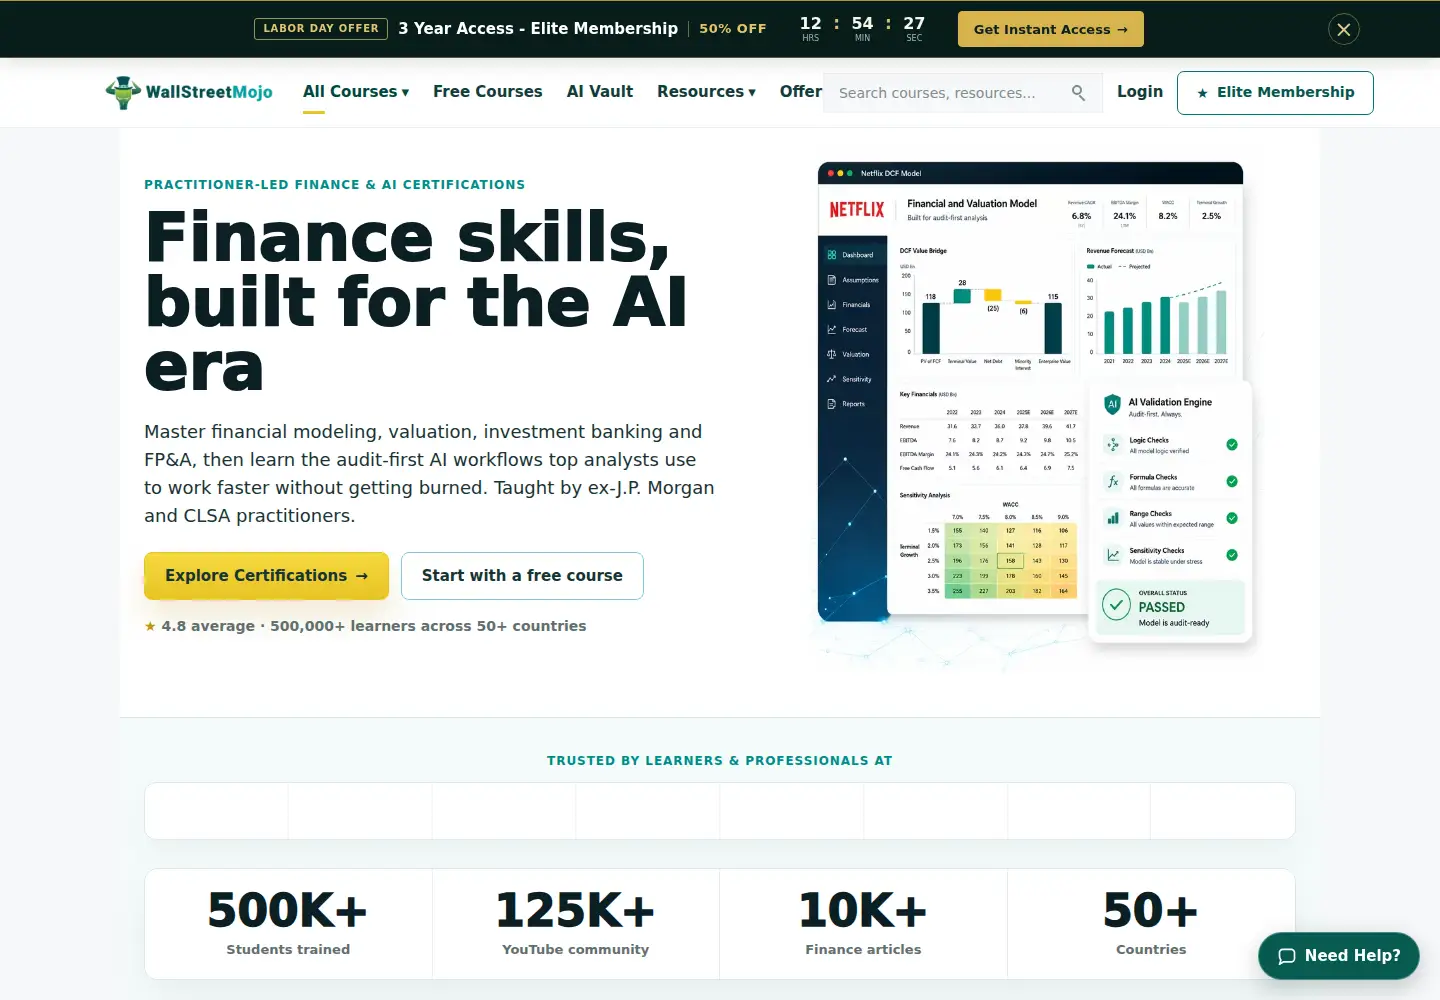Open the Need Help chat bubble
Image resolution: width=1440 pixels, height=1000 pixels.
[x=1339, y=955]
